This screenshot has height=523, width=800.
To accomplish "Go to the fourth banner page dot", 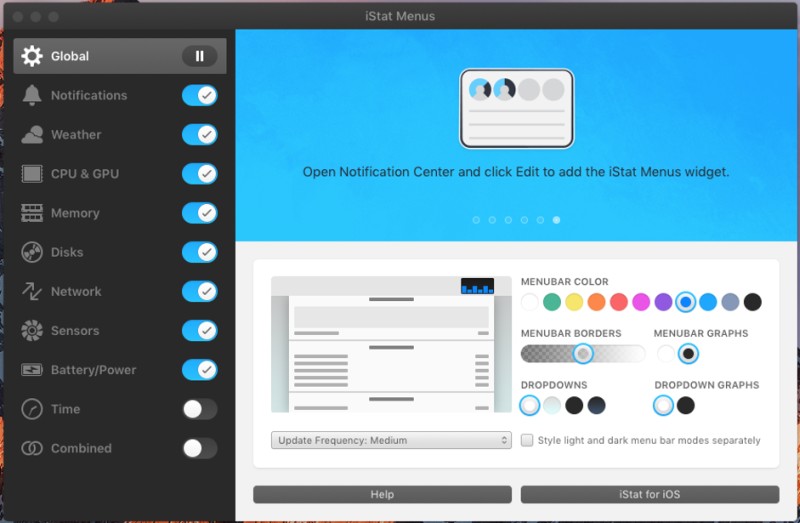I will point(524,220).
